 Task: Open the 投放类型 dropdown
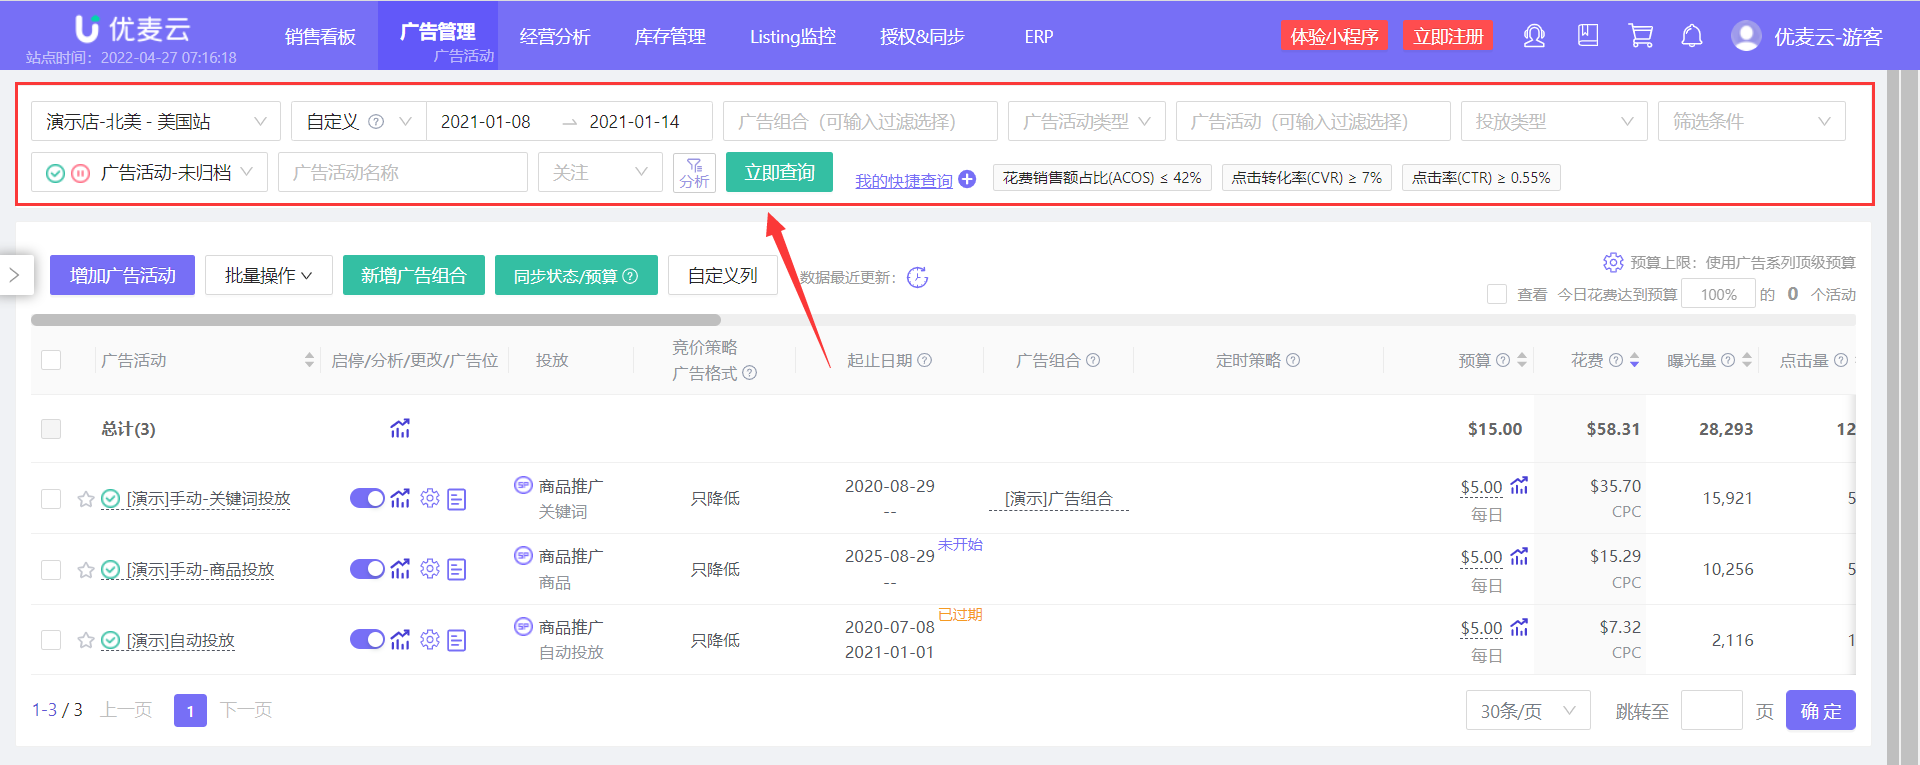point(1554,121)
